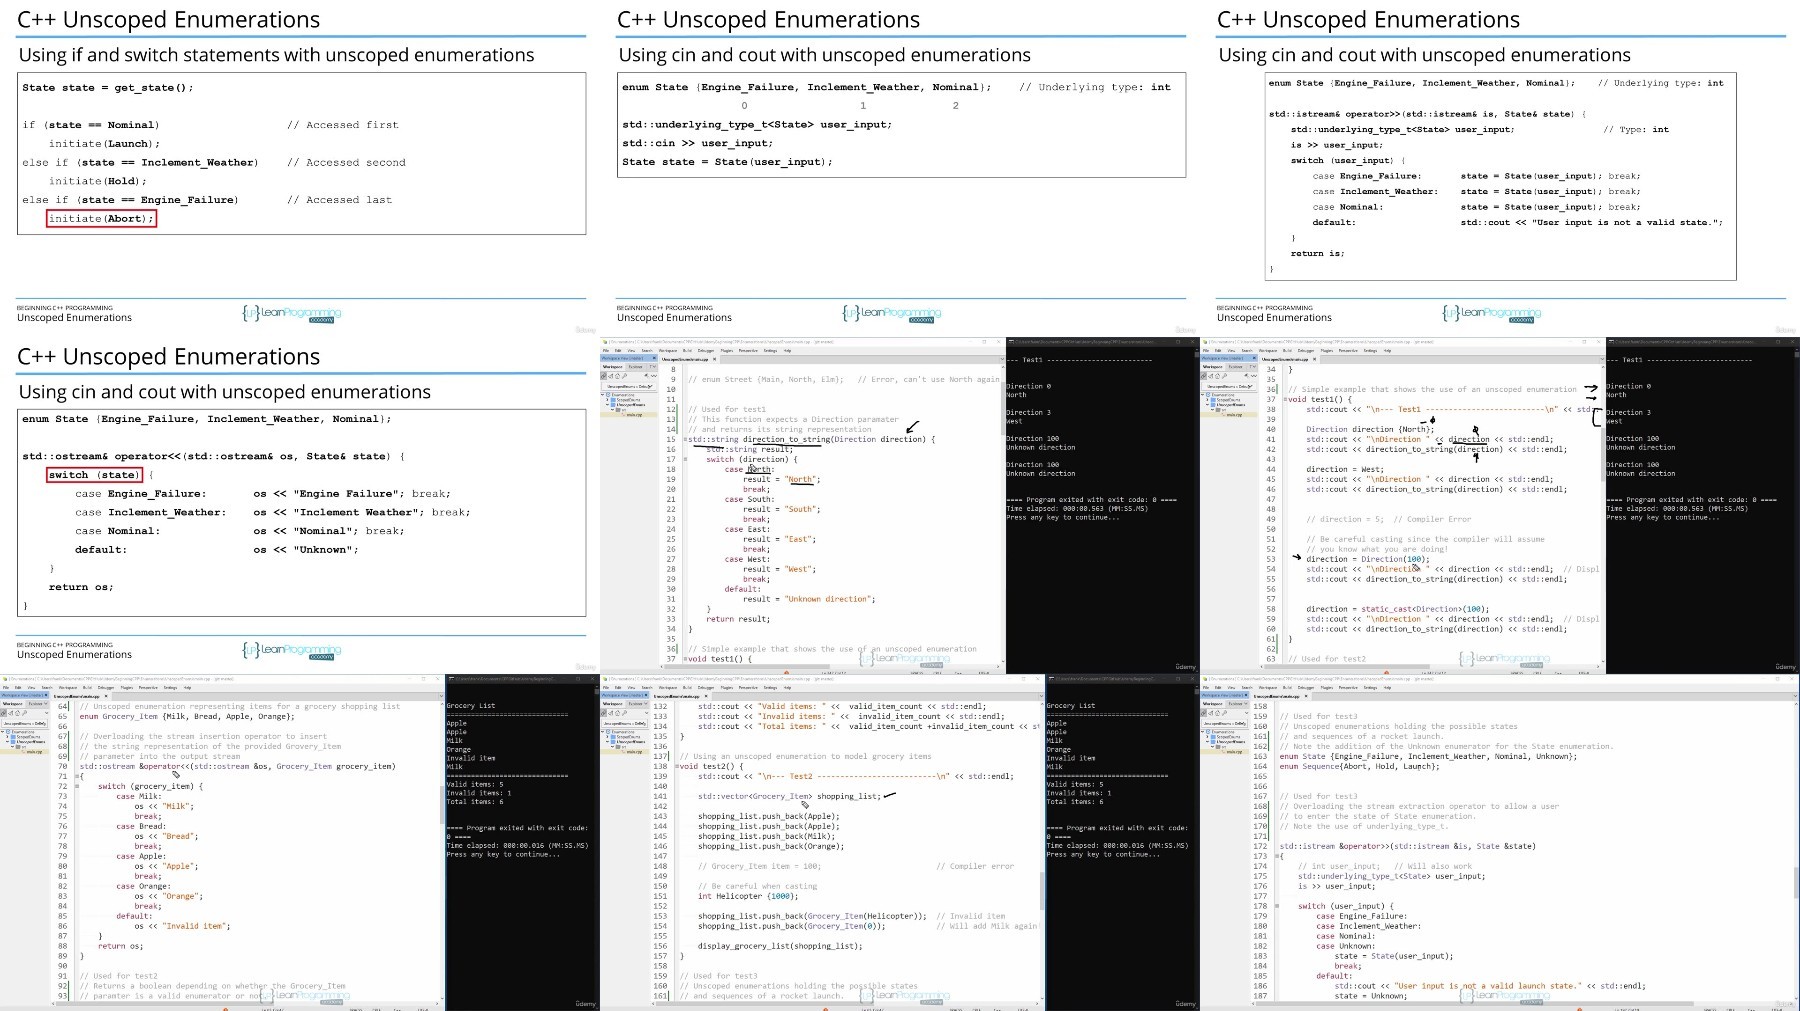Select main.cpp in direction_to_string window workspace tree
Image resolution: width=1800 pixels, height=1011 pixels.
click(x=634, y=415)
